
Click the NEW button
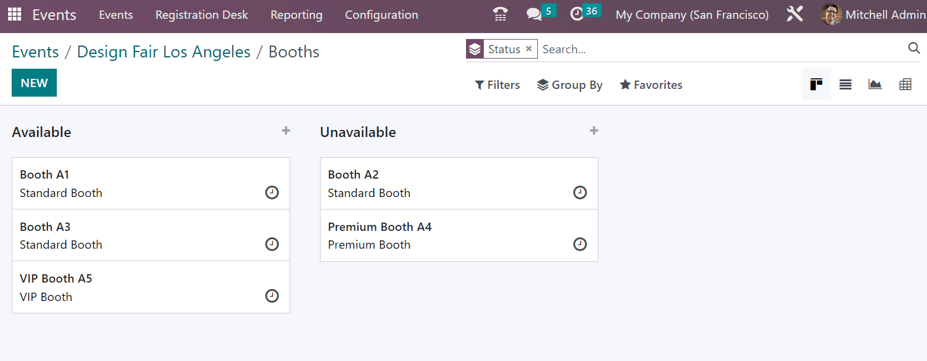coord(34,83)
